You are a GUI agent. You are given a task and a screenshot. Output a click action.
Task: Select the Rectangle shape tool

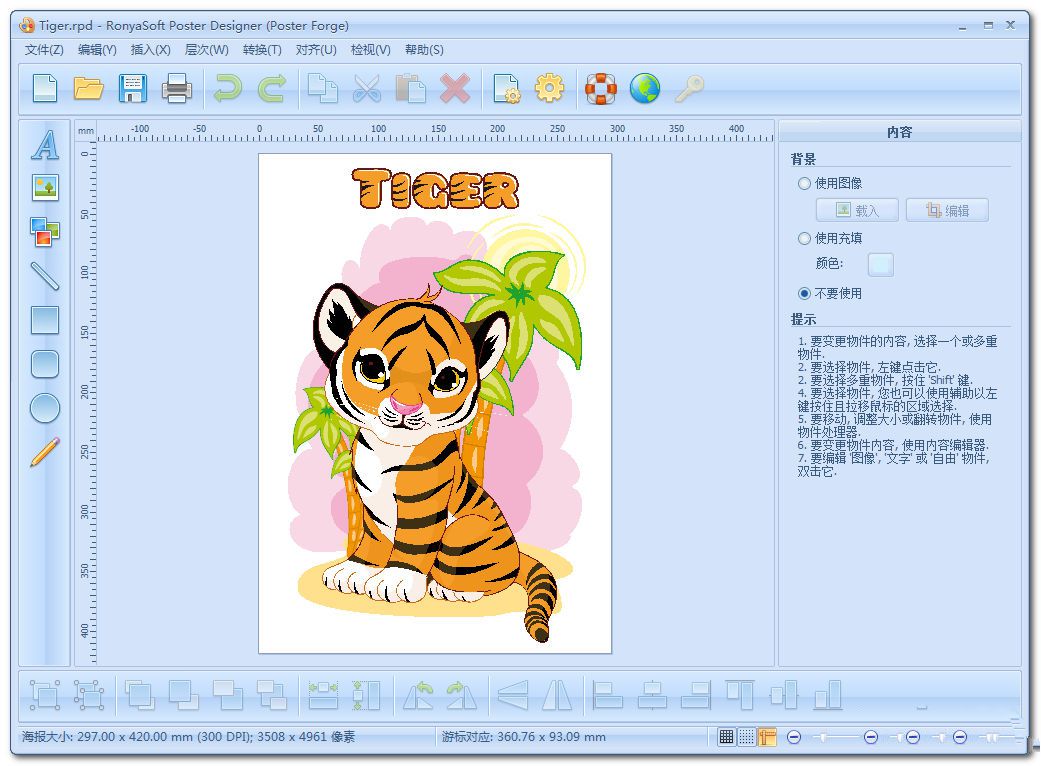coord(44,320)
